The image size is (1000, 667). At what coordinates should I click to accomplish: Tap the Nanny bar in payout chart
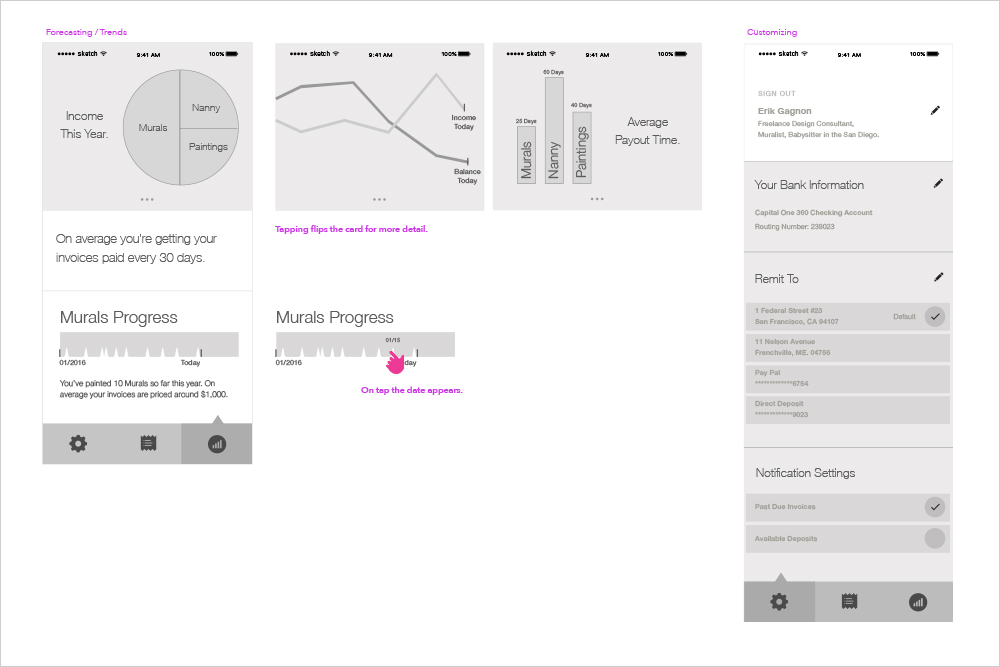click(x=554, y=130)
